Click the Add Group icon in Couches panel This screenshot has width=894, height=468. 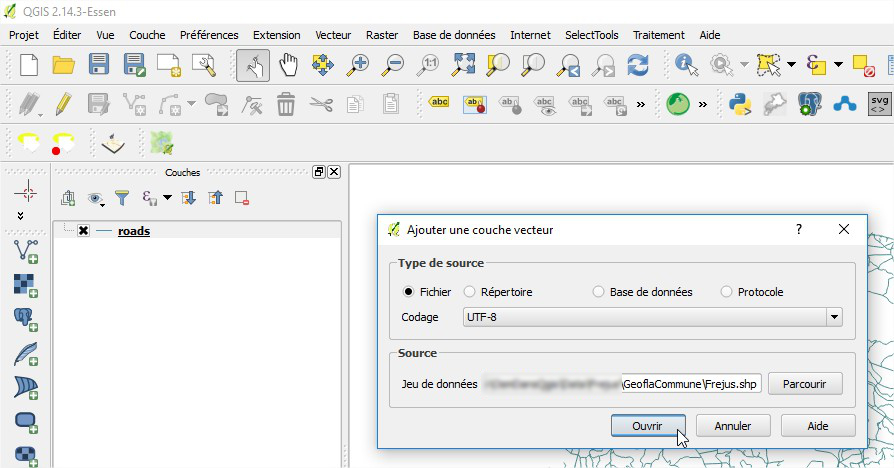click(68, 198)
